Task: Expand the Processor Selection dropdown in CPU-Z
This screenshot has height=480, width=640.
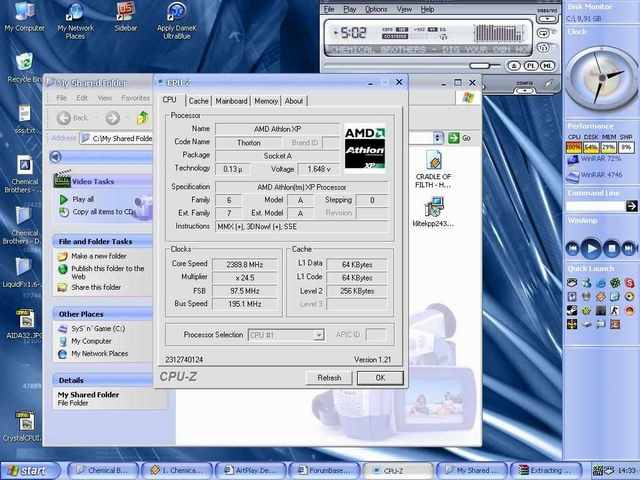Action: [318, 335]
